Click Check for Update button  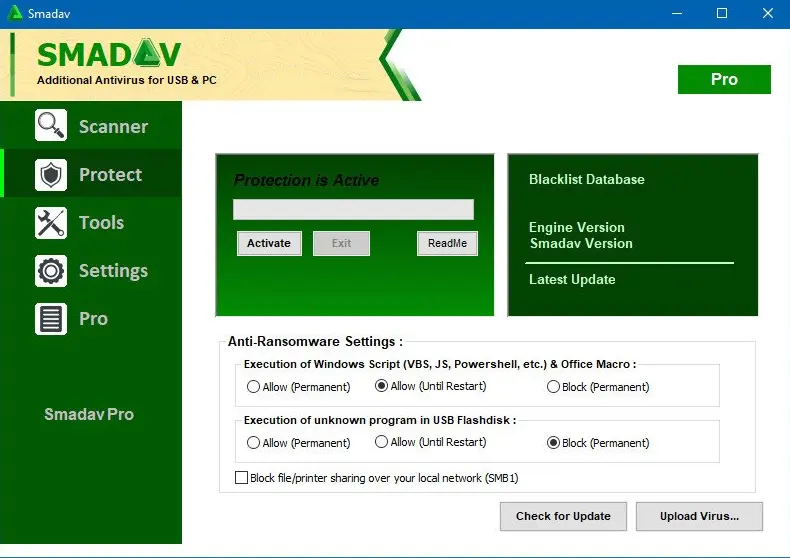click(563, 516)
